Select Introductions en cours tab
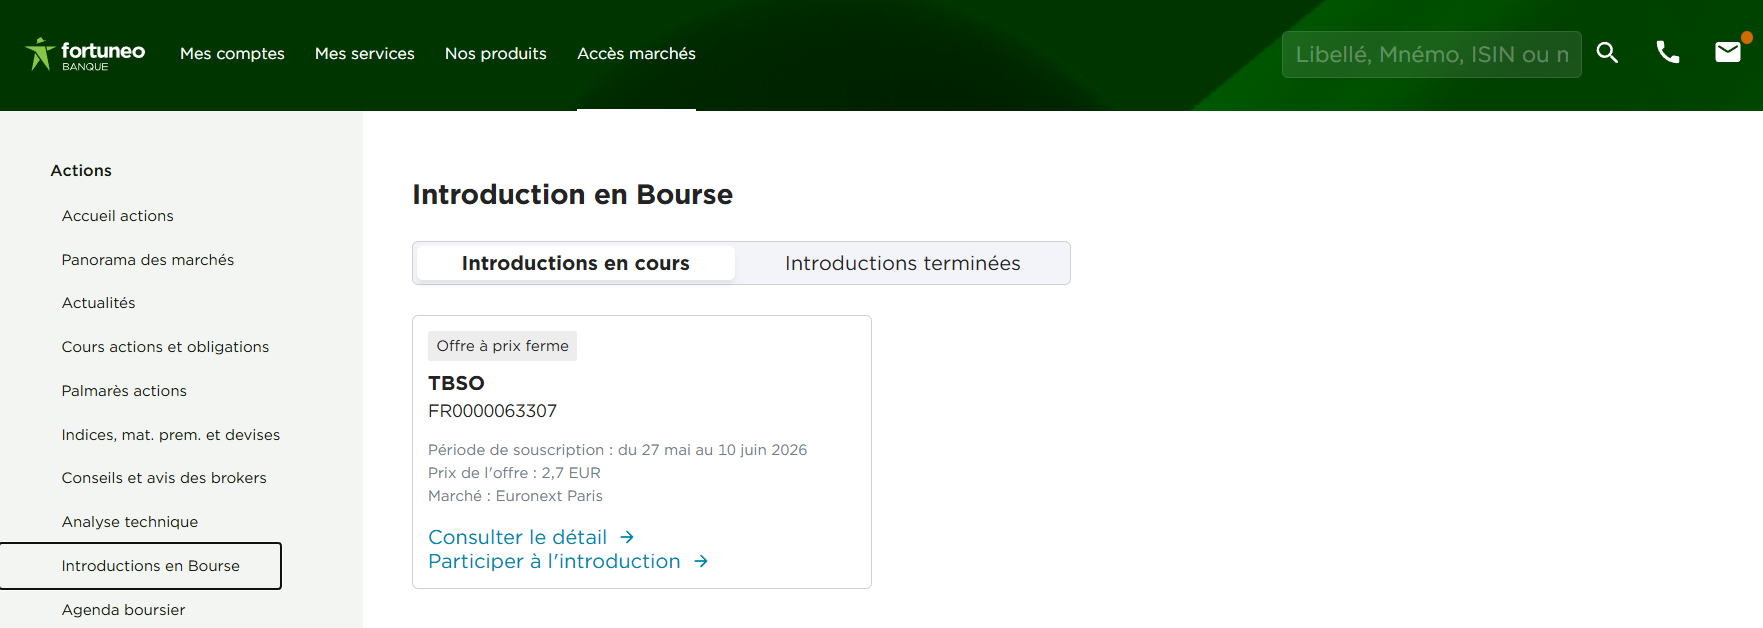Image resolution: width=1763 pixels, height=628 pixels. pyautogui.click(x=576, y=263)
